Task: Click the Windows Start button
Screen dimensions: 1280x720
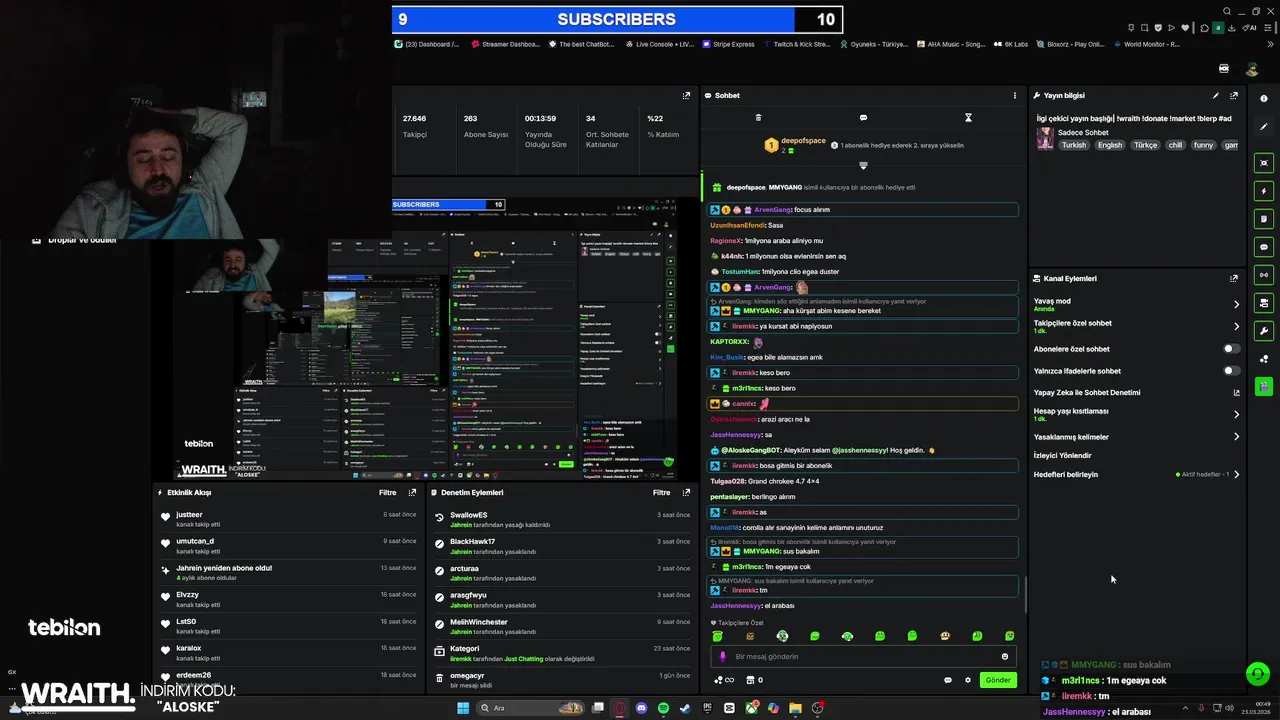Action: (463, 708)
